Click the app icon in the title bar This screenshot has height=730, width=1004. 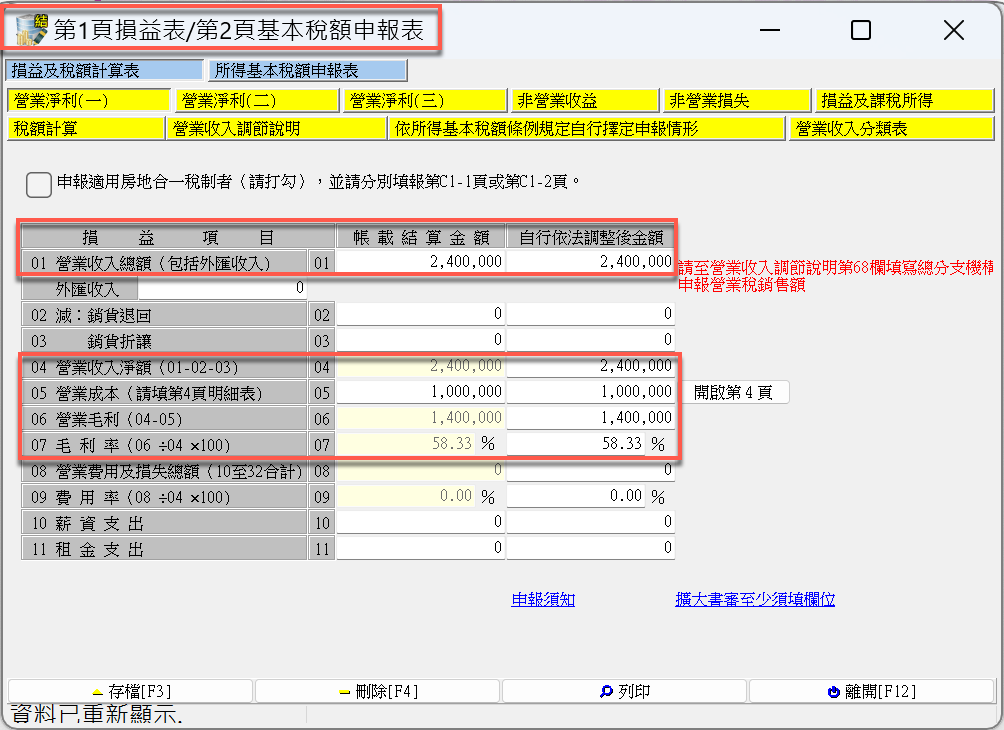pos(31,29)
